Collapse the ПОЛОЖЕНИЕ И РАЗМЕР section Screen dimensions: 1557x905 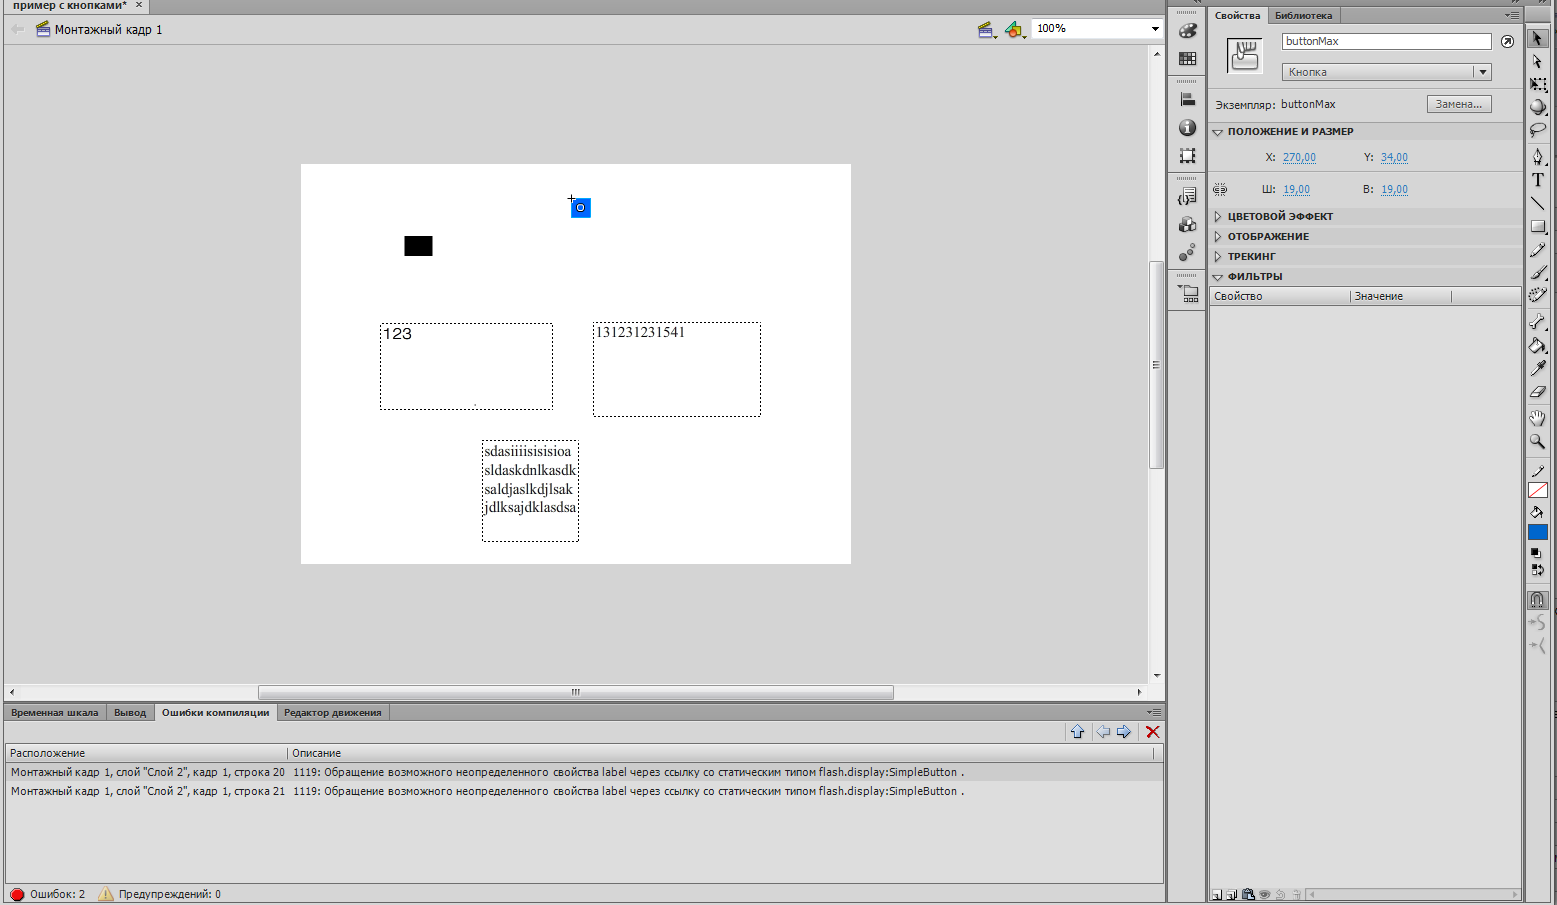pos(1218,132)
